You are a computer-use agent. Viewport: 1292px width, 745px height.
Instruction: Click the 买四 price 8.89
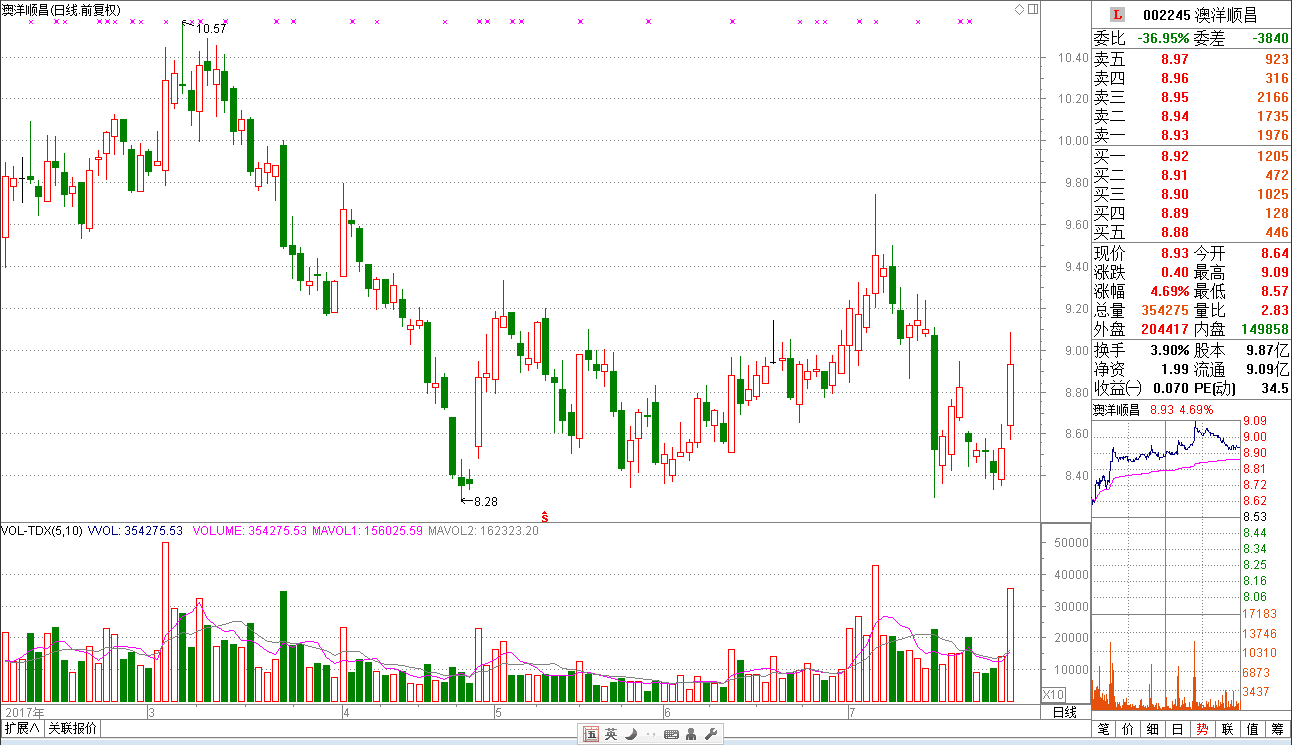1175,213
